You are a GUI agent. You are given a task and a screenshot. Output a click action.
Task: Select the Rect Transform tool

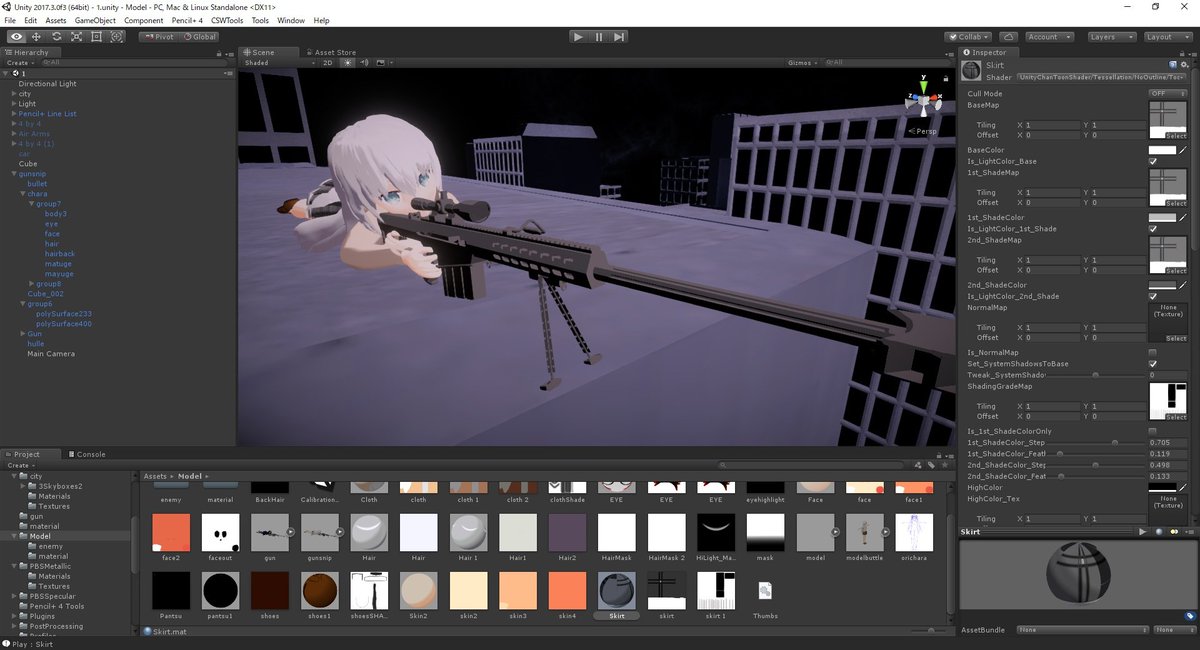pos(96,37)
